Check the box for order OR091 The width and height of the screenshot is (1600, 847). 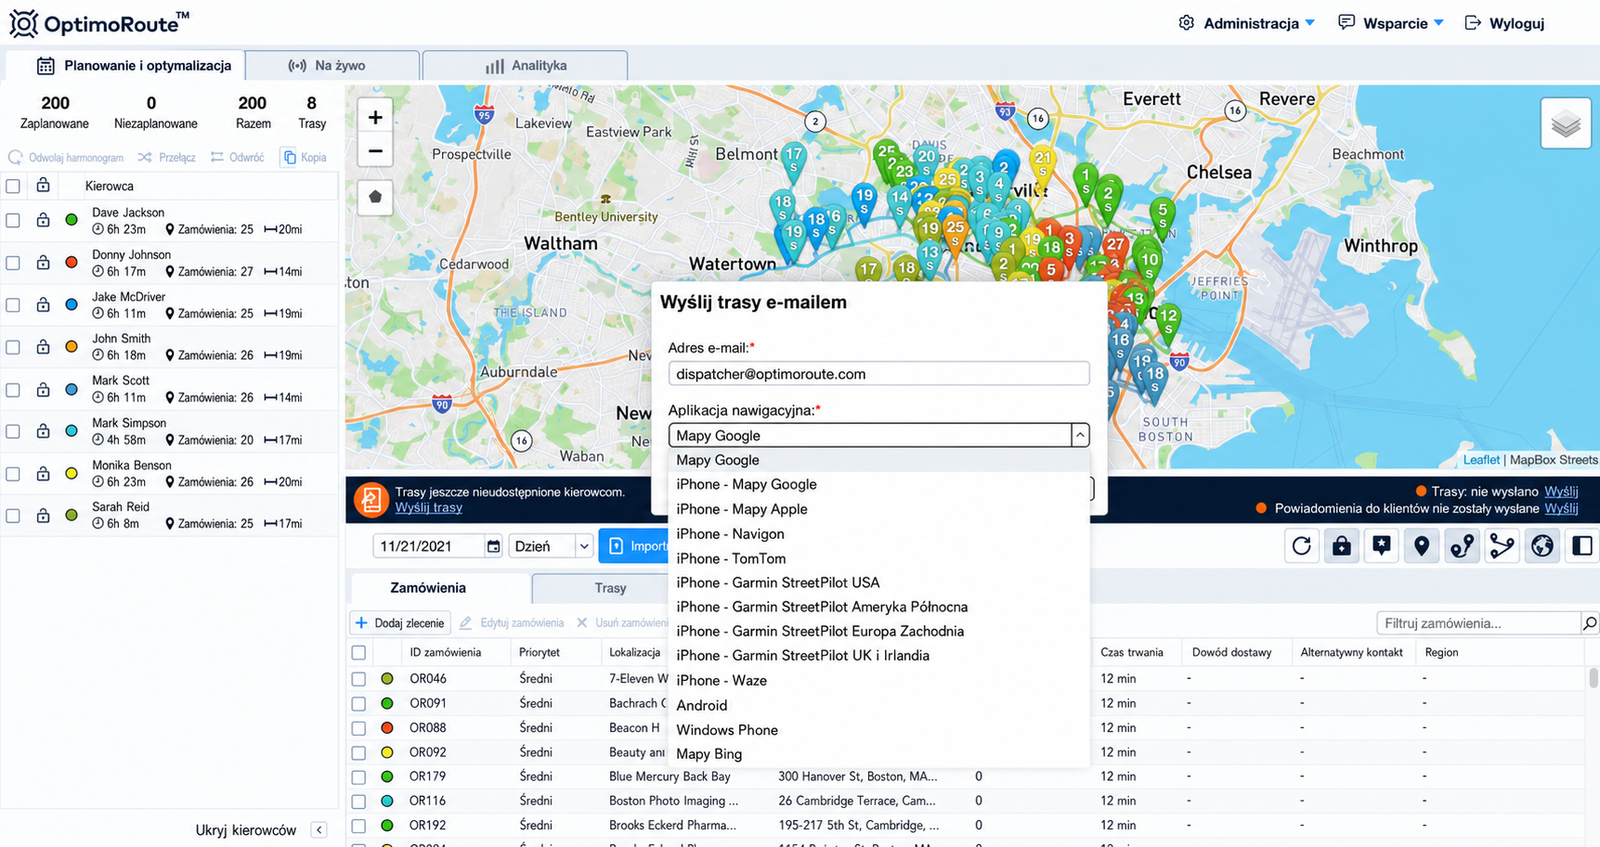click(x=359, y=703)
